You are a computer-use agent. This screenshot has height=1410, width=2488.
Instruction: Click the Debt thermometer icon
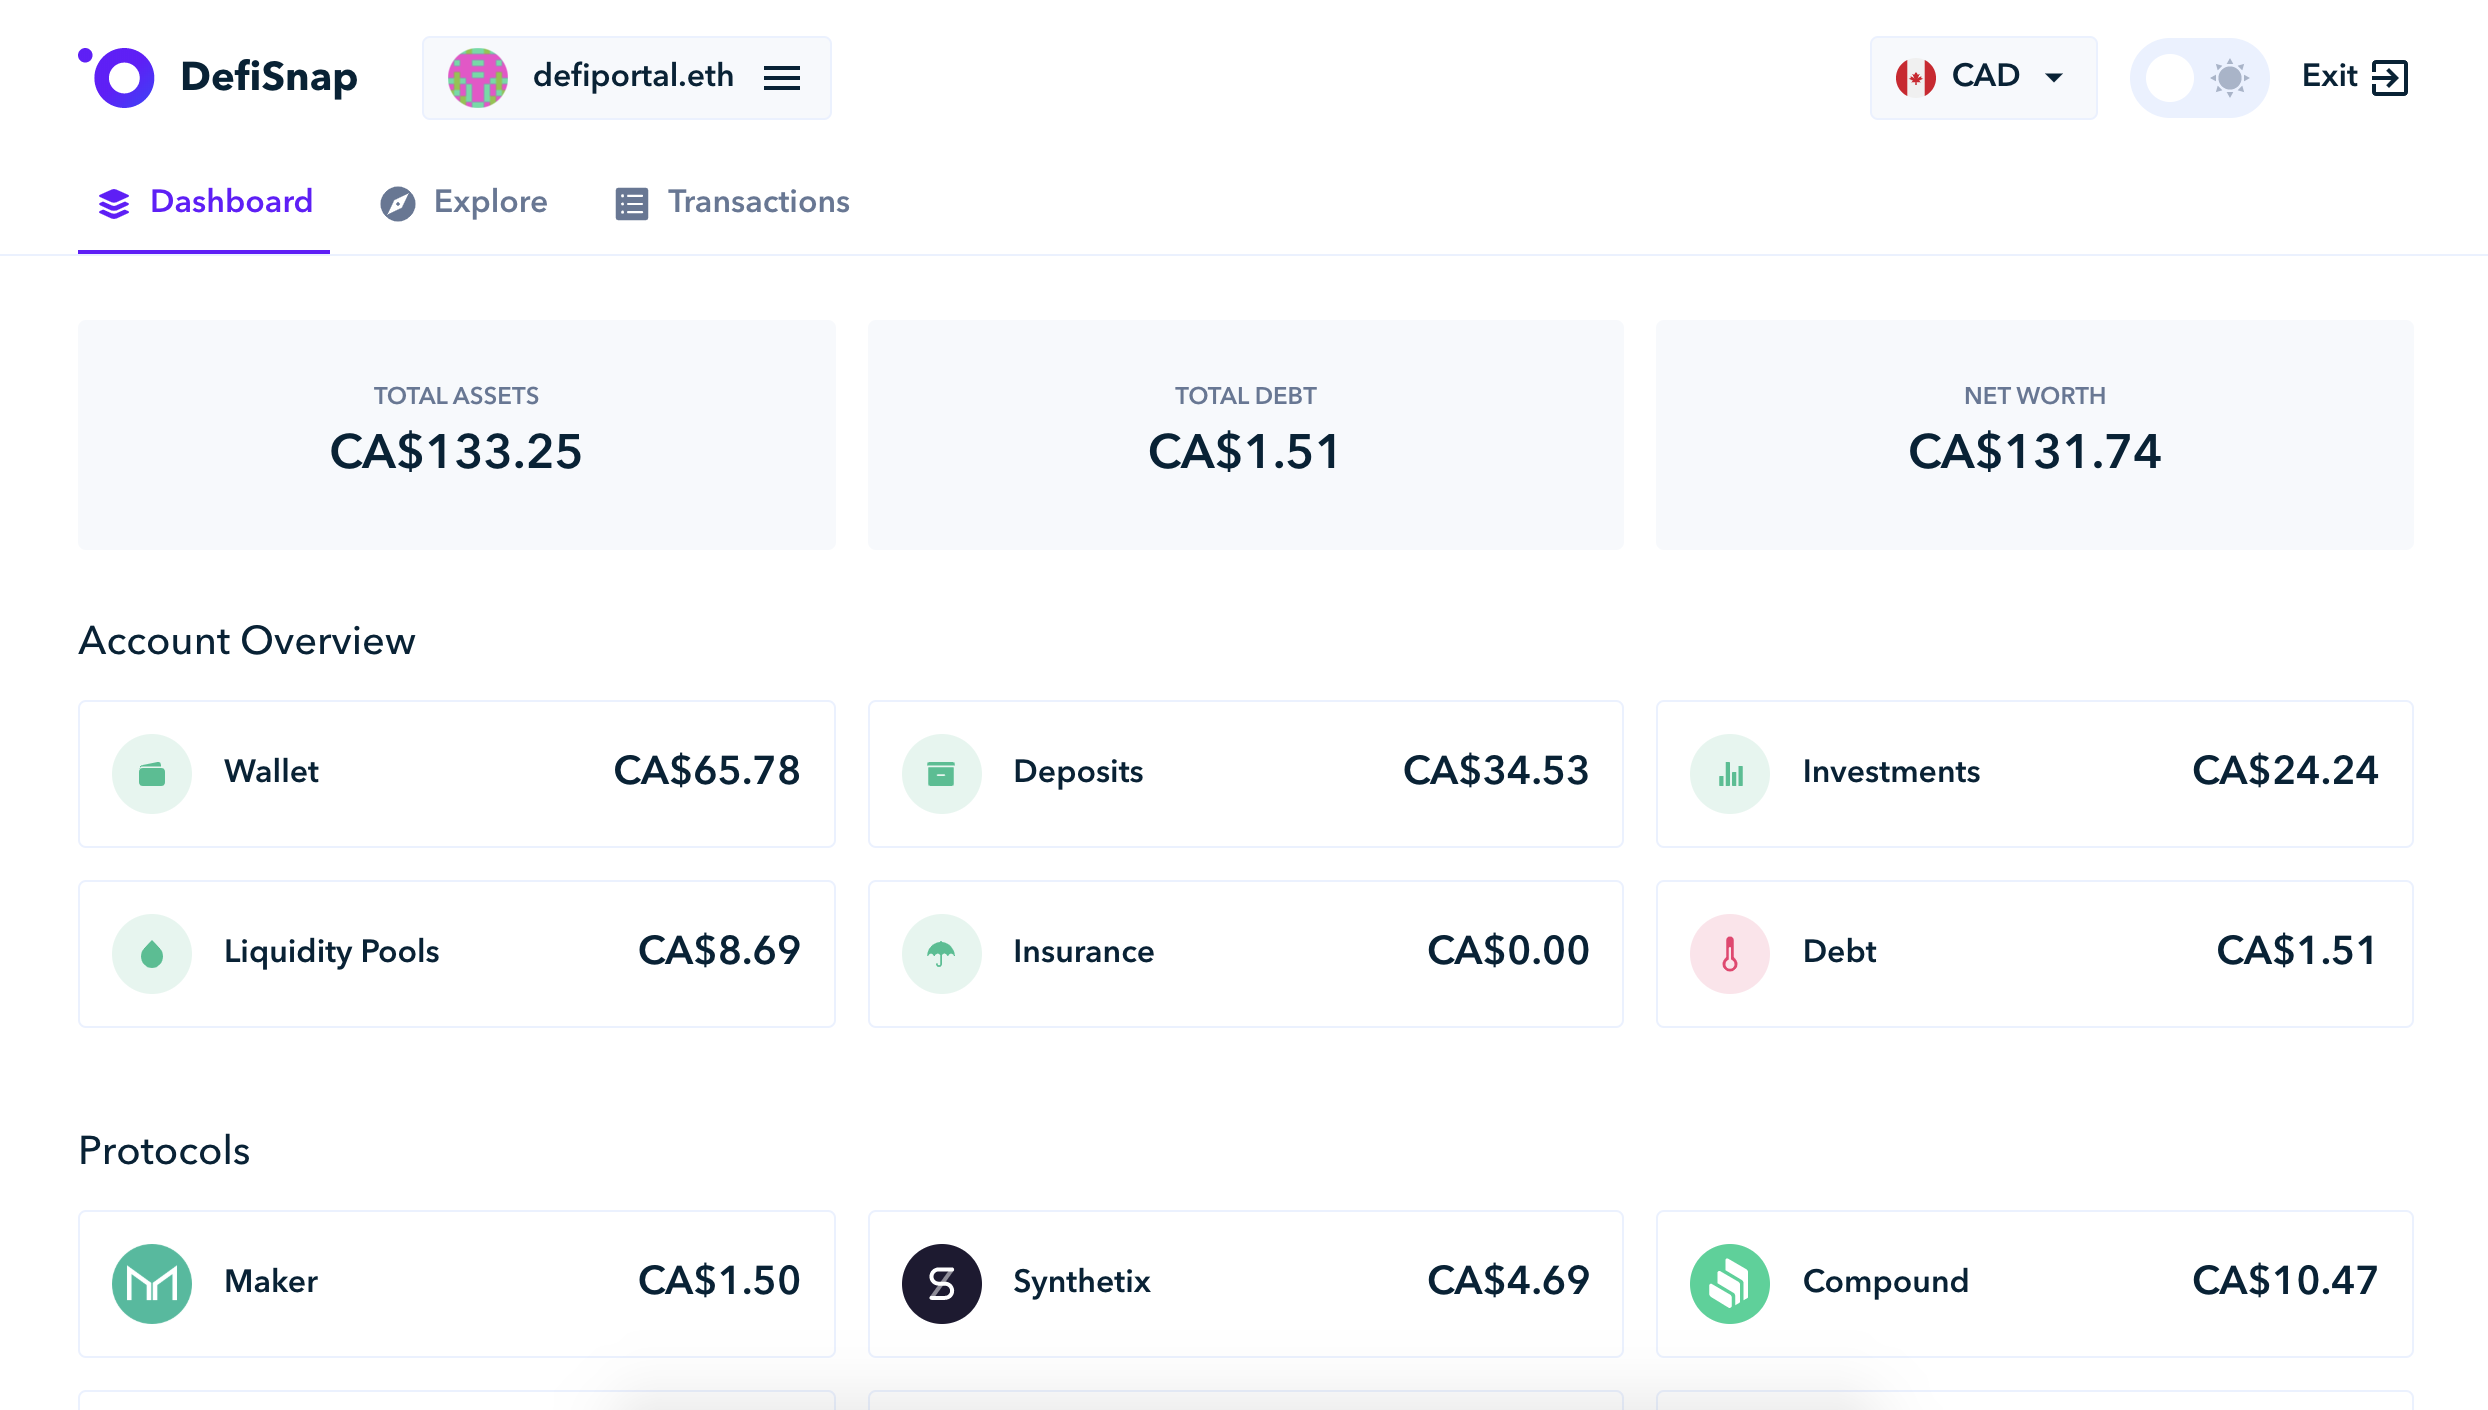pos(1729,953)
